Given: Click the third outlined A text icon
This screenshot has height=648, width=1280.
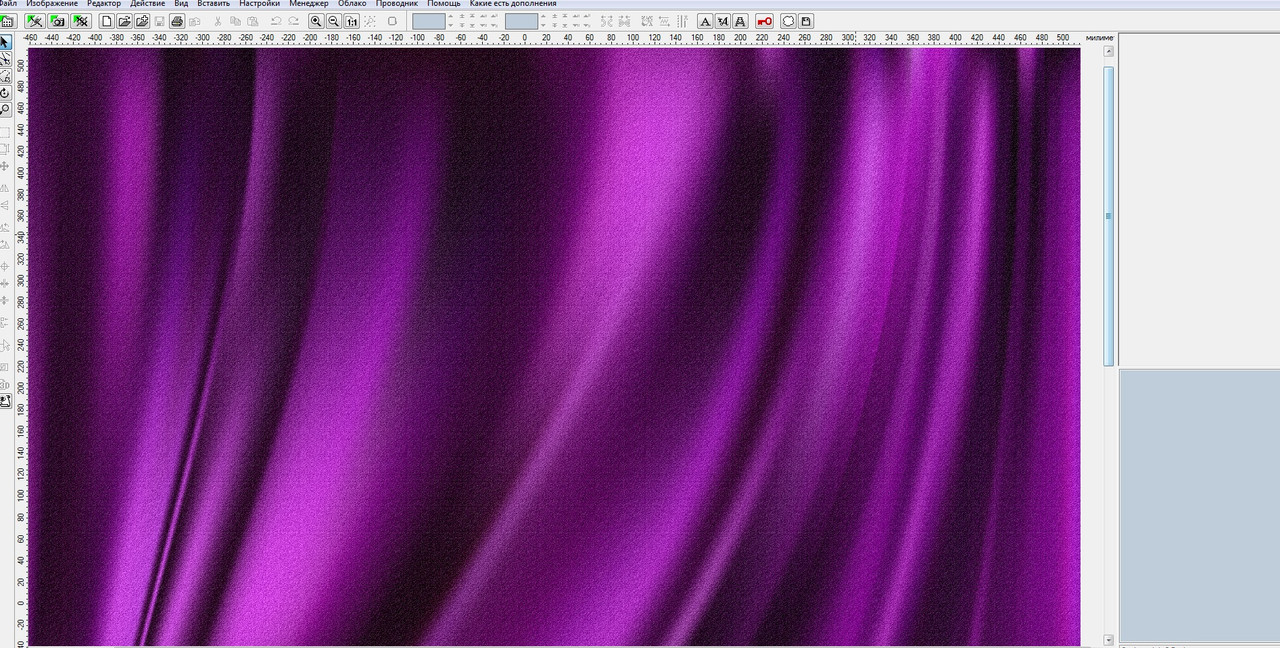Looking at the screenshot, I should click(x=740, y=21).
